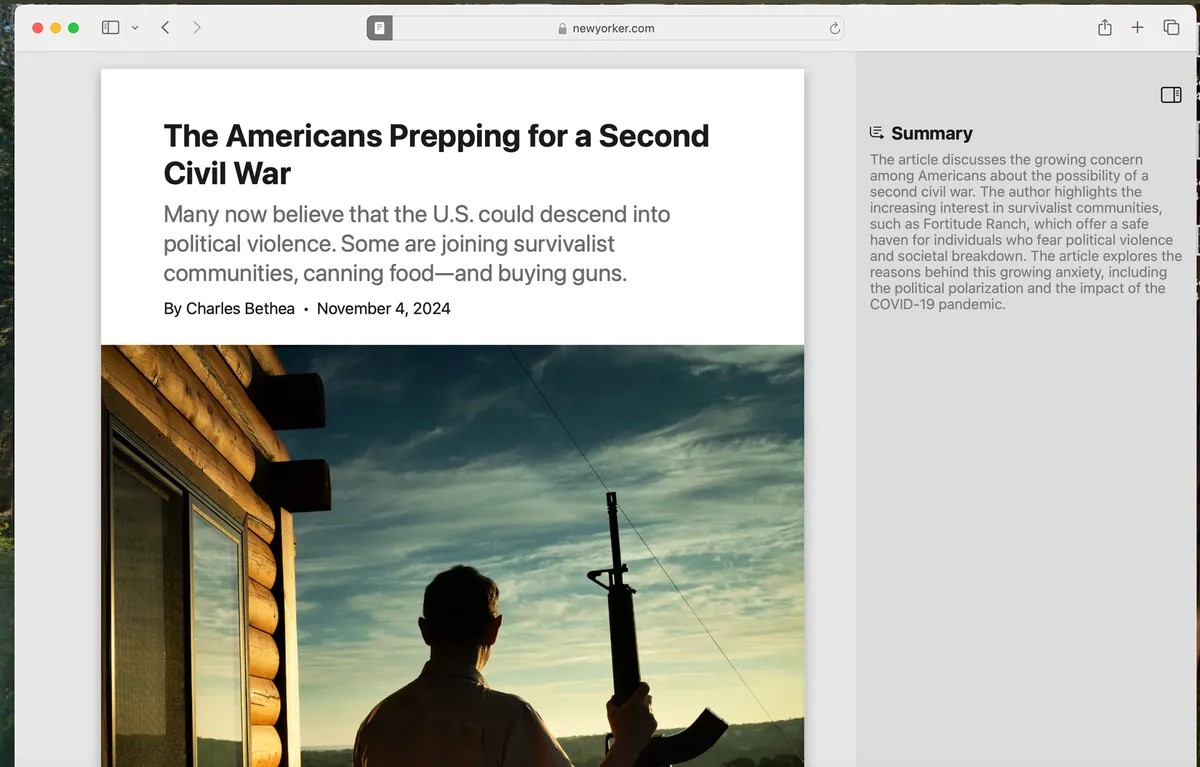Close the Safari window
Image resolution: width=1200 pixels, height=767 pixels.
(38, 28)
